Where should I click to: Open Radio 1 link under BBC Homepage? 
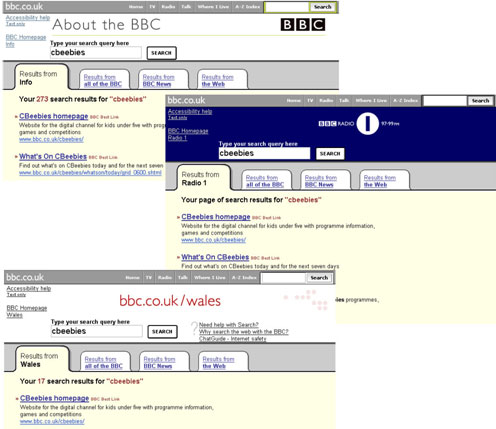coord(177,138)
